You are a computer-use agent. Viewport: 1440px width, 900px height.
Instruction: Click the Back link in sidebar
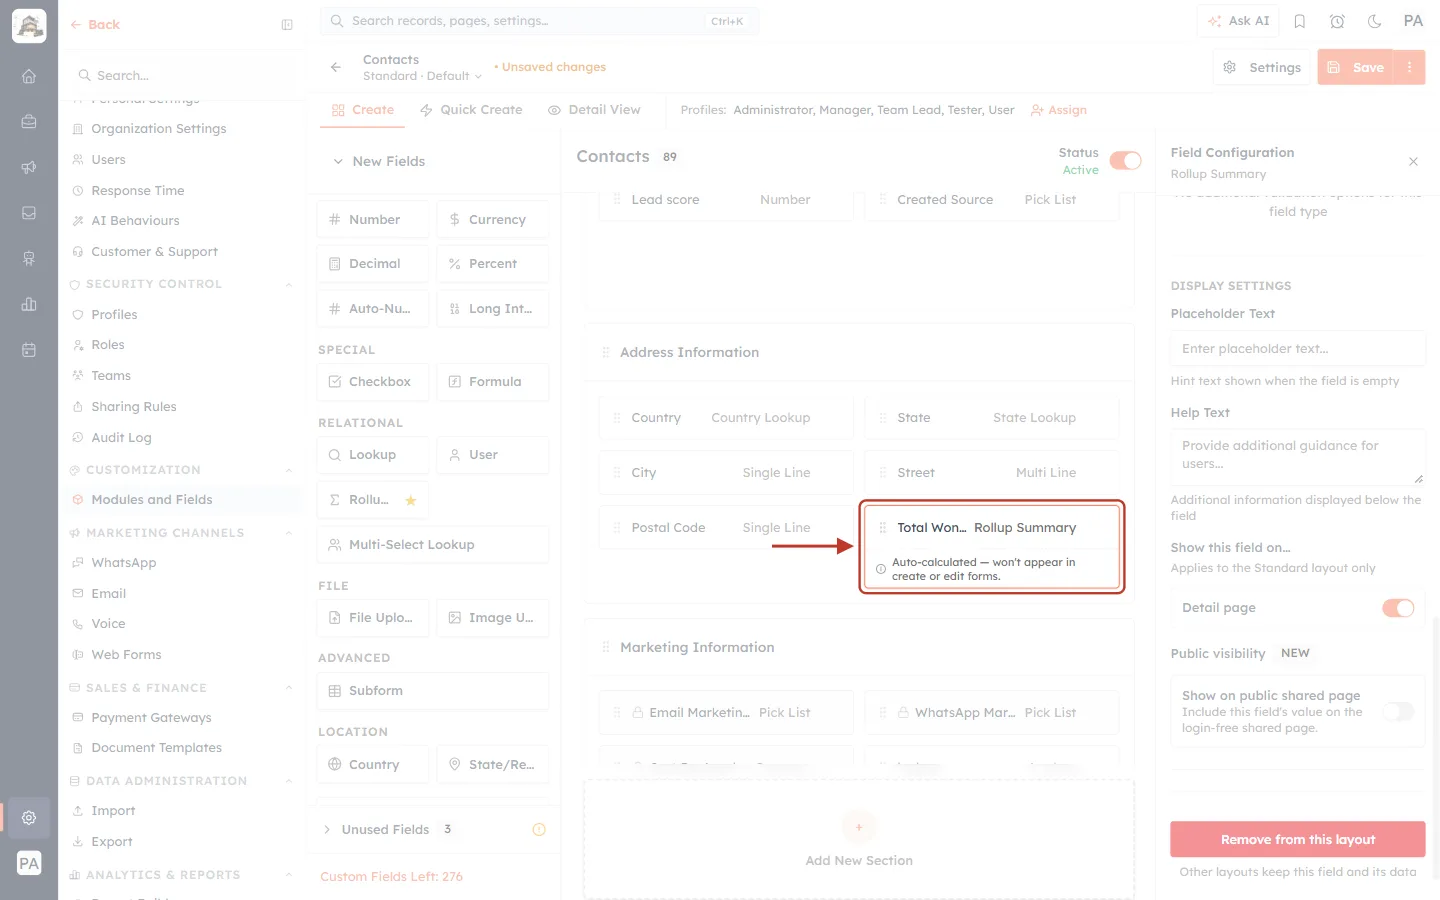95,25
